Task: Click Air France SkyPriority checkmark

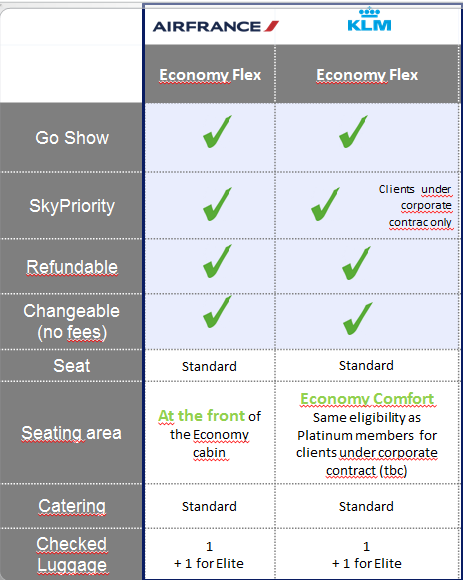Action: click(x=217, y=204)
